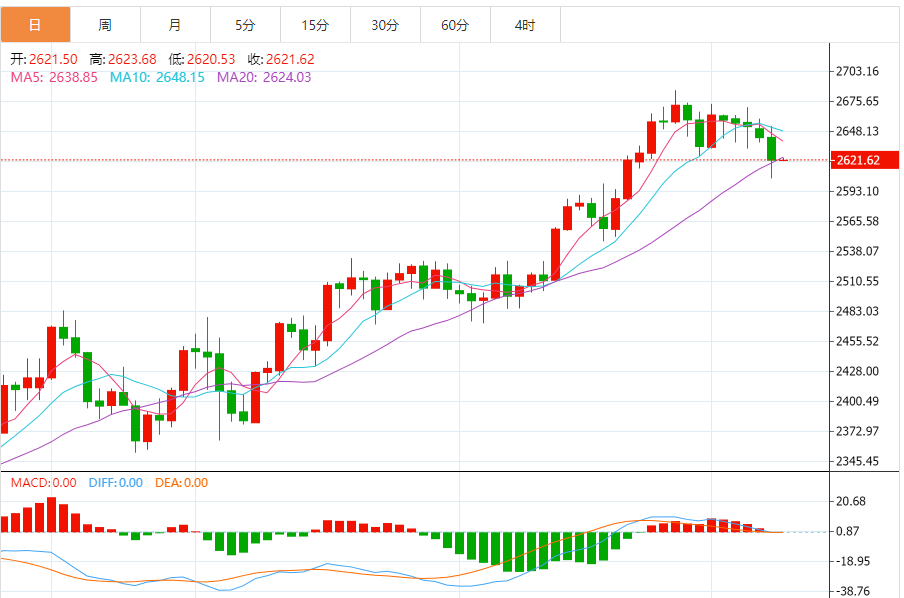Click the 开: 2621.50 open price readout

44,59
